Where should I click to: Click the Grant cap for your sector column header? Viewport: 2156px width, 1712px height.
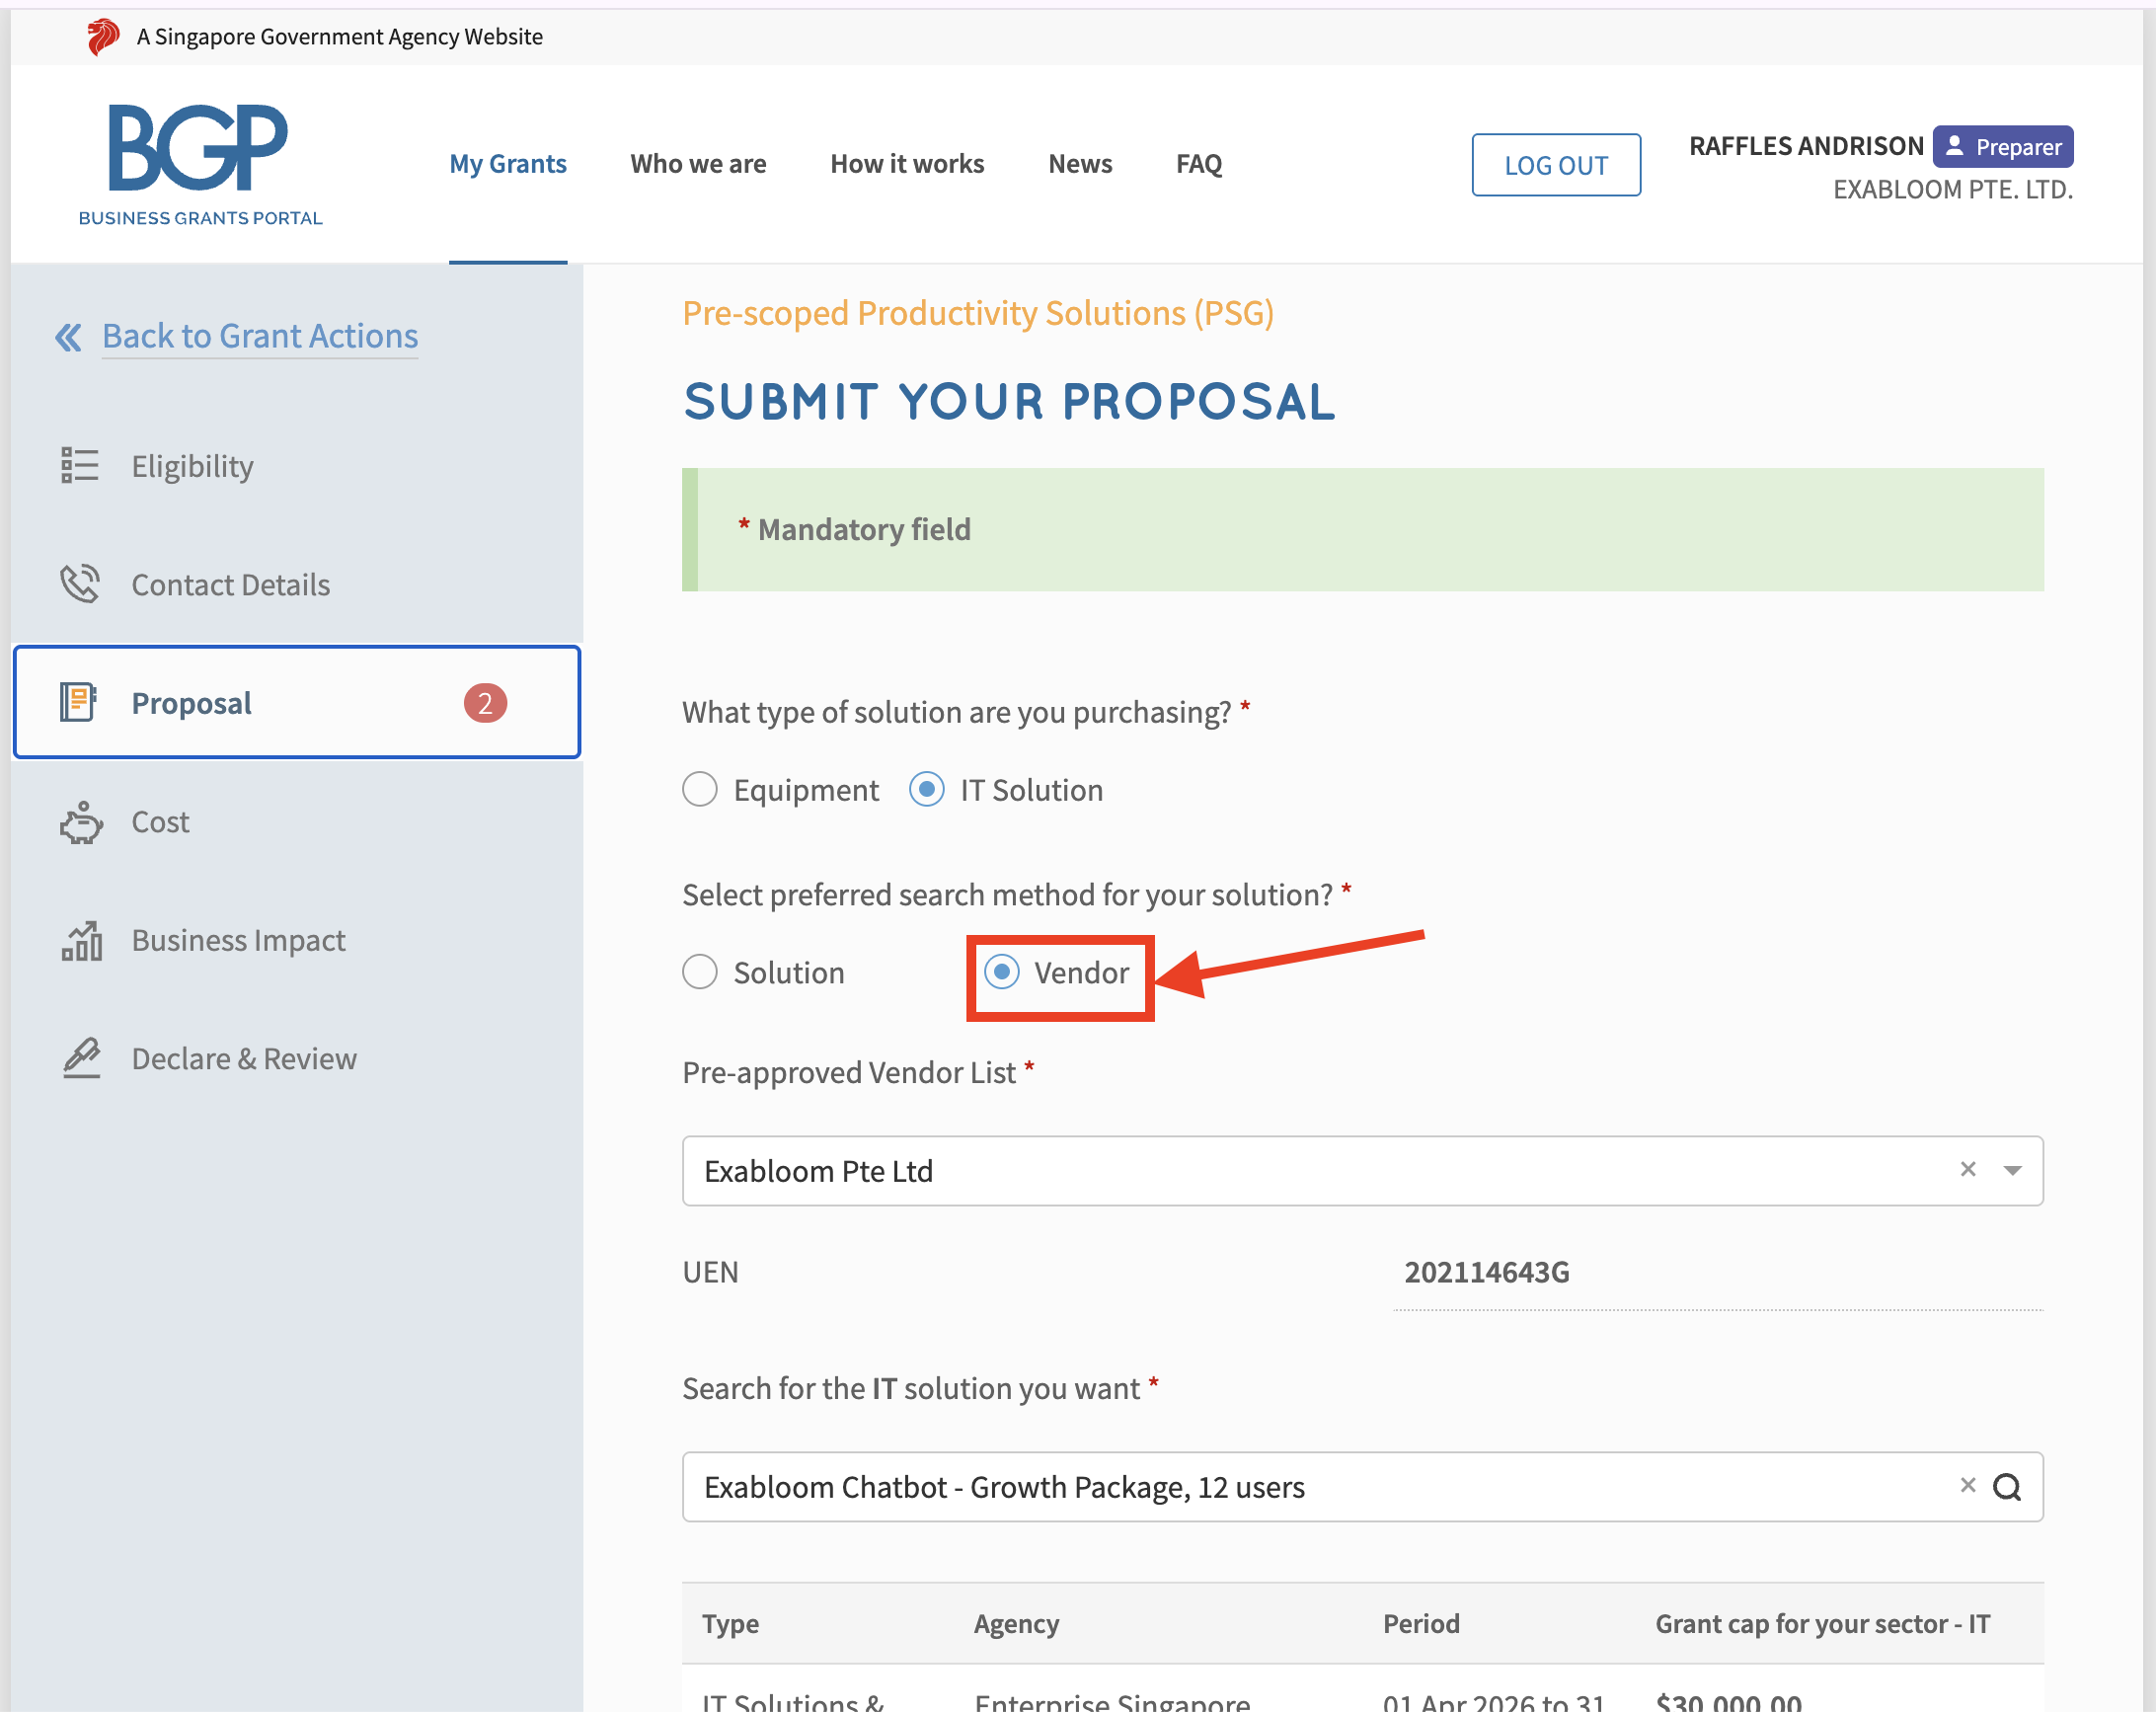1822,1623
